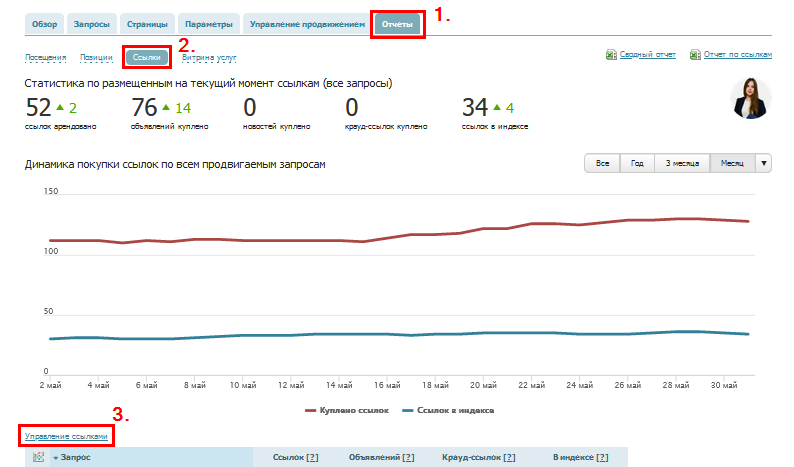Open the Витрина услуг sub-tab link
Viewport: 794px width, 467px height.
(x=209, y=58)
